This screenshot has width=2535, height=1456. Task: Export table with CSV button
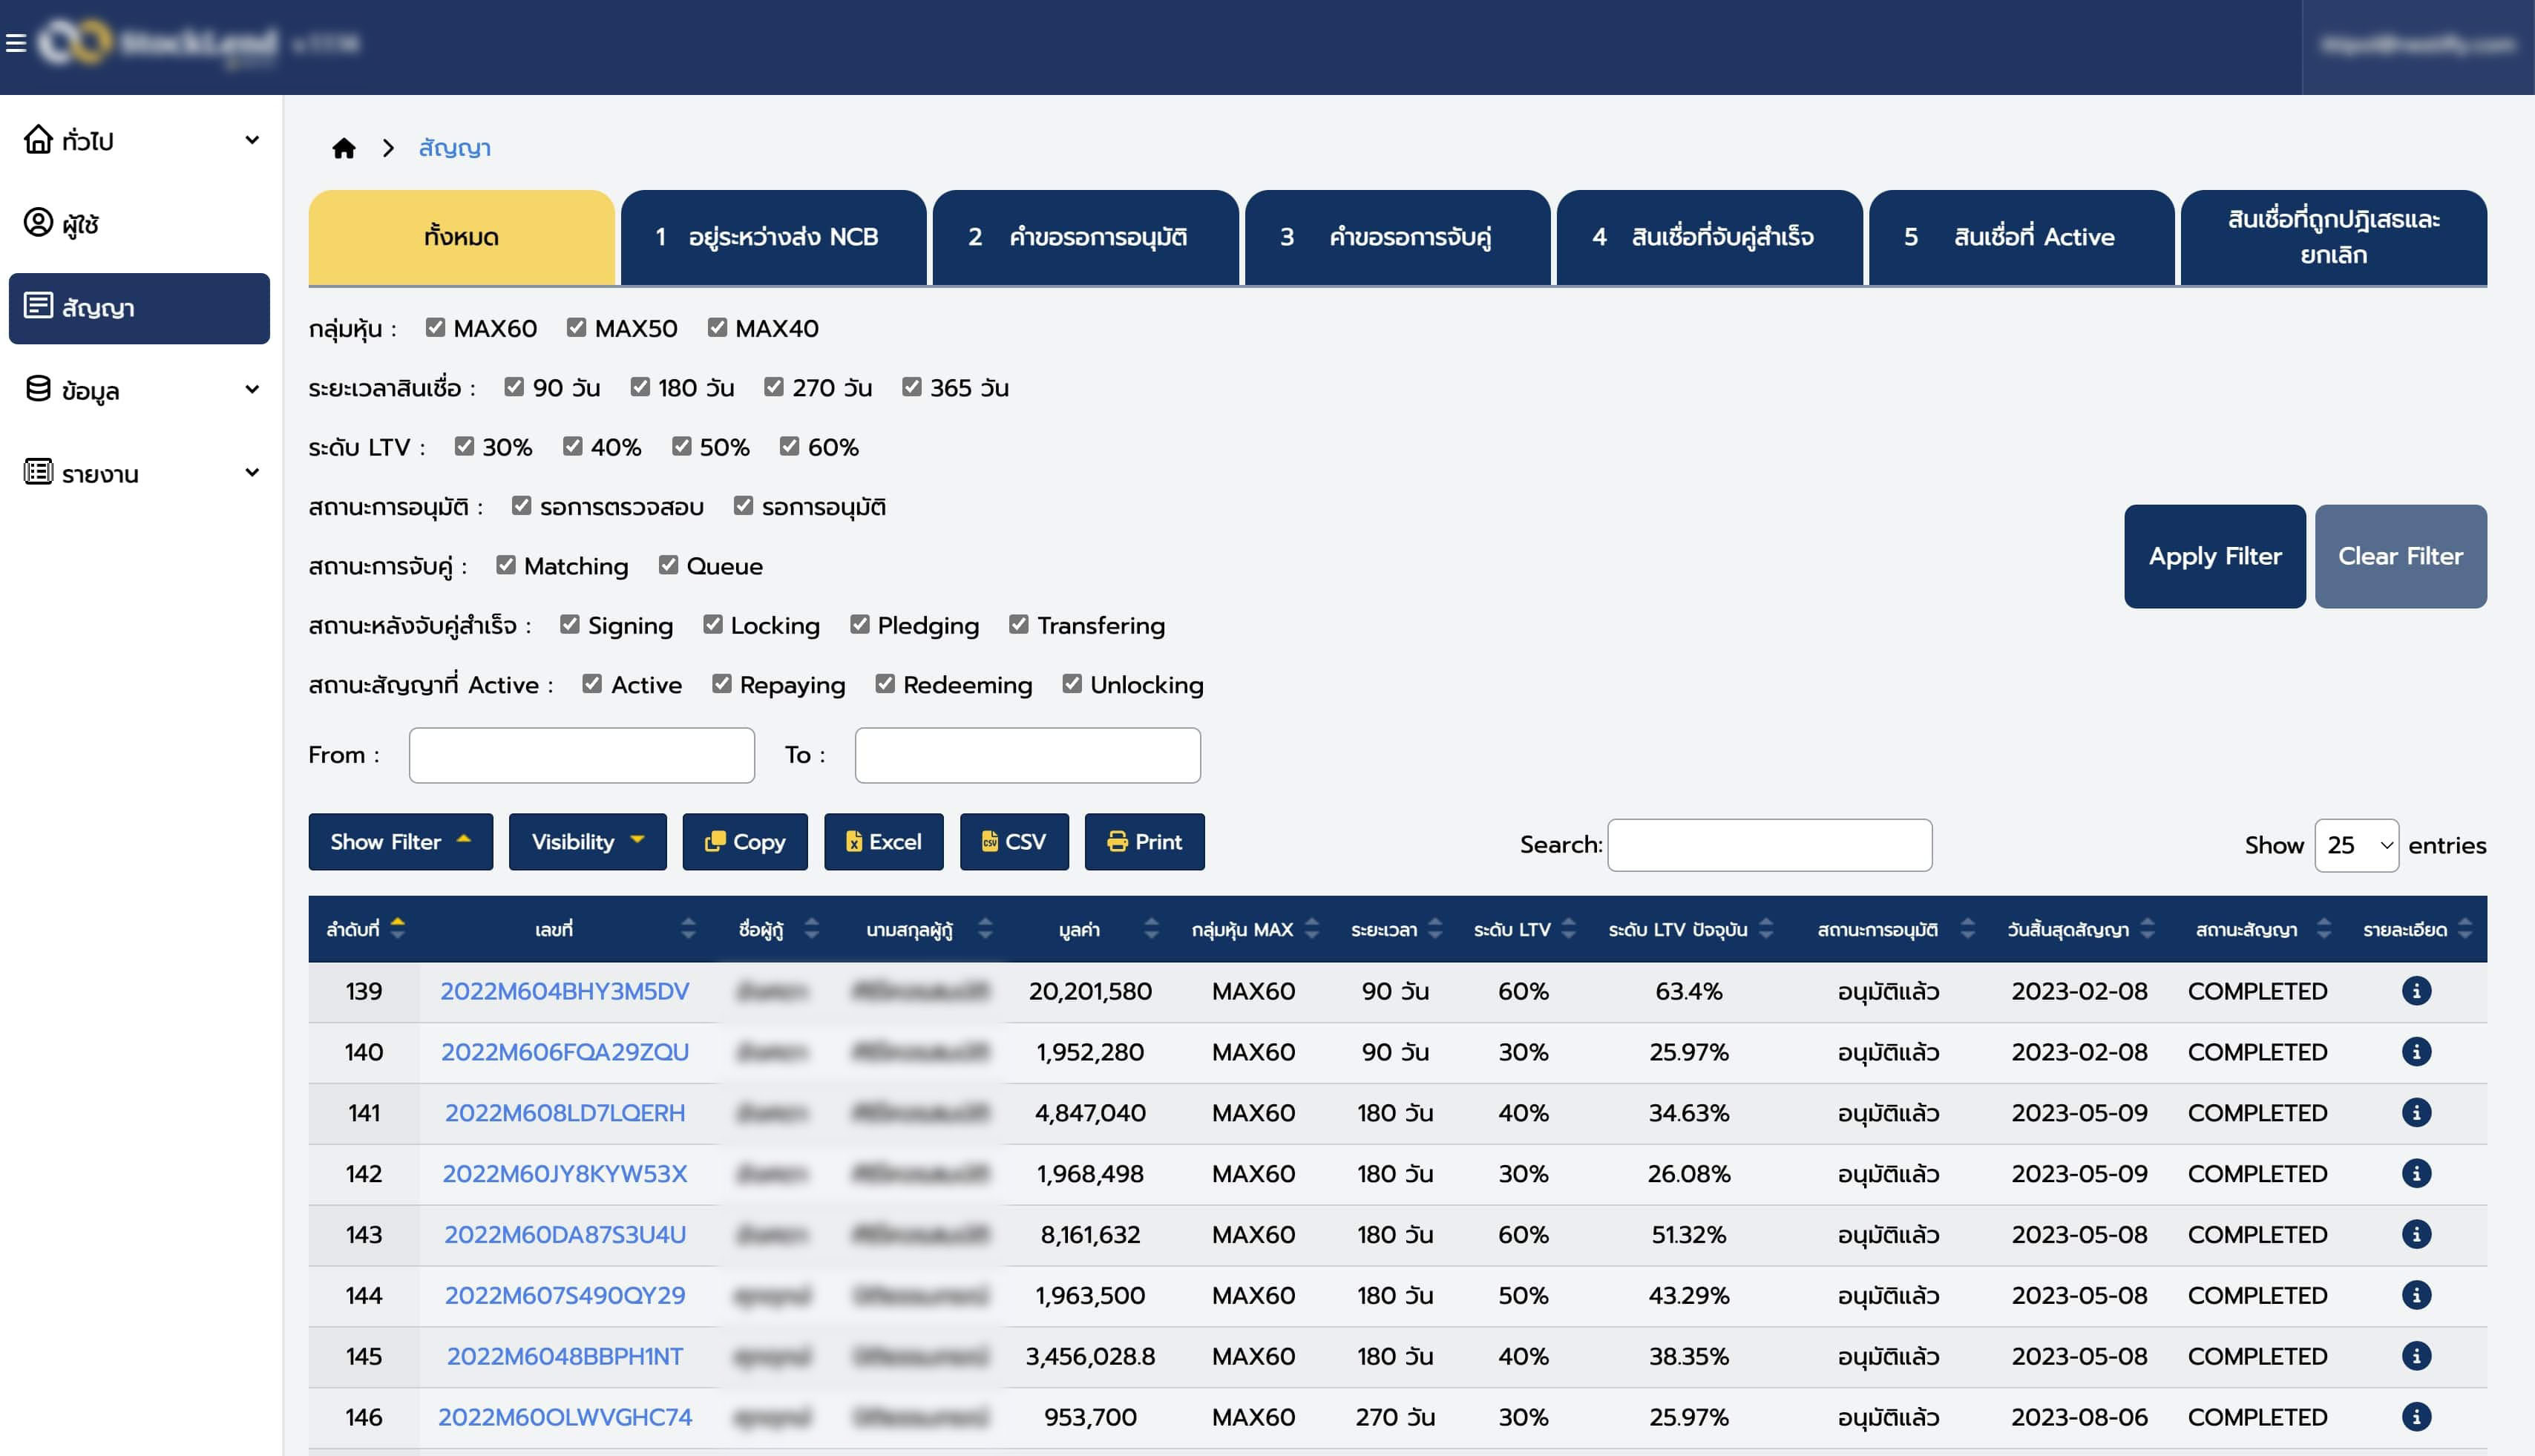coord(1014,842)
